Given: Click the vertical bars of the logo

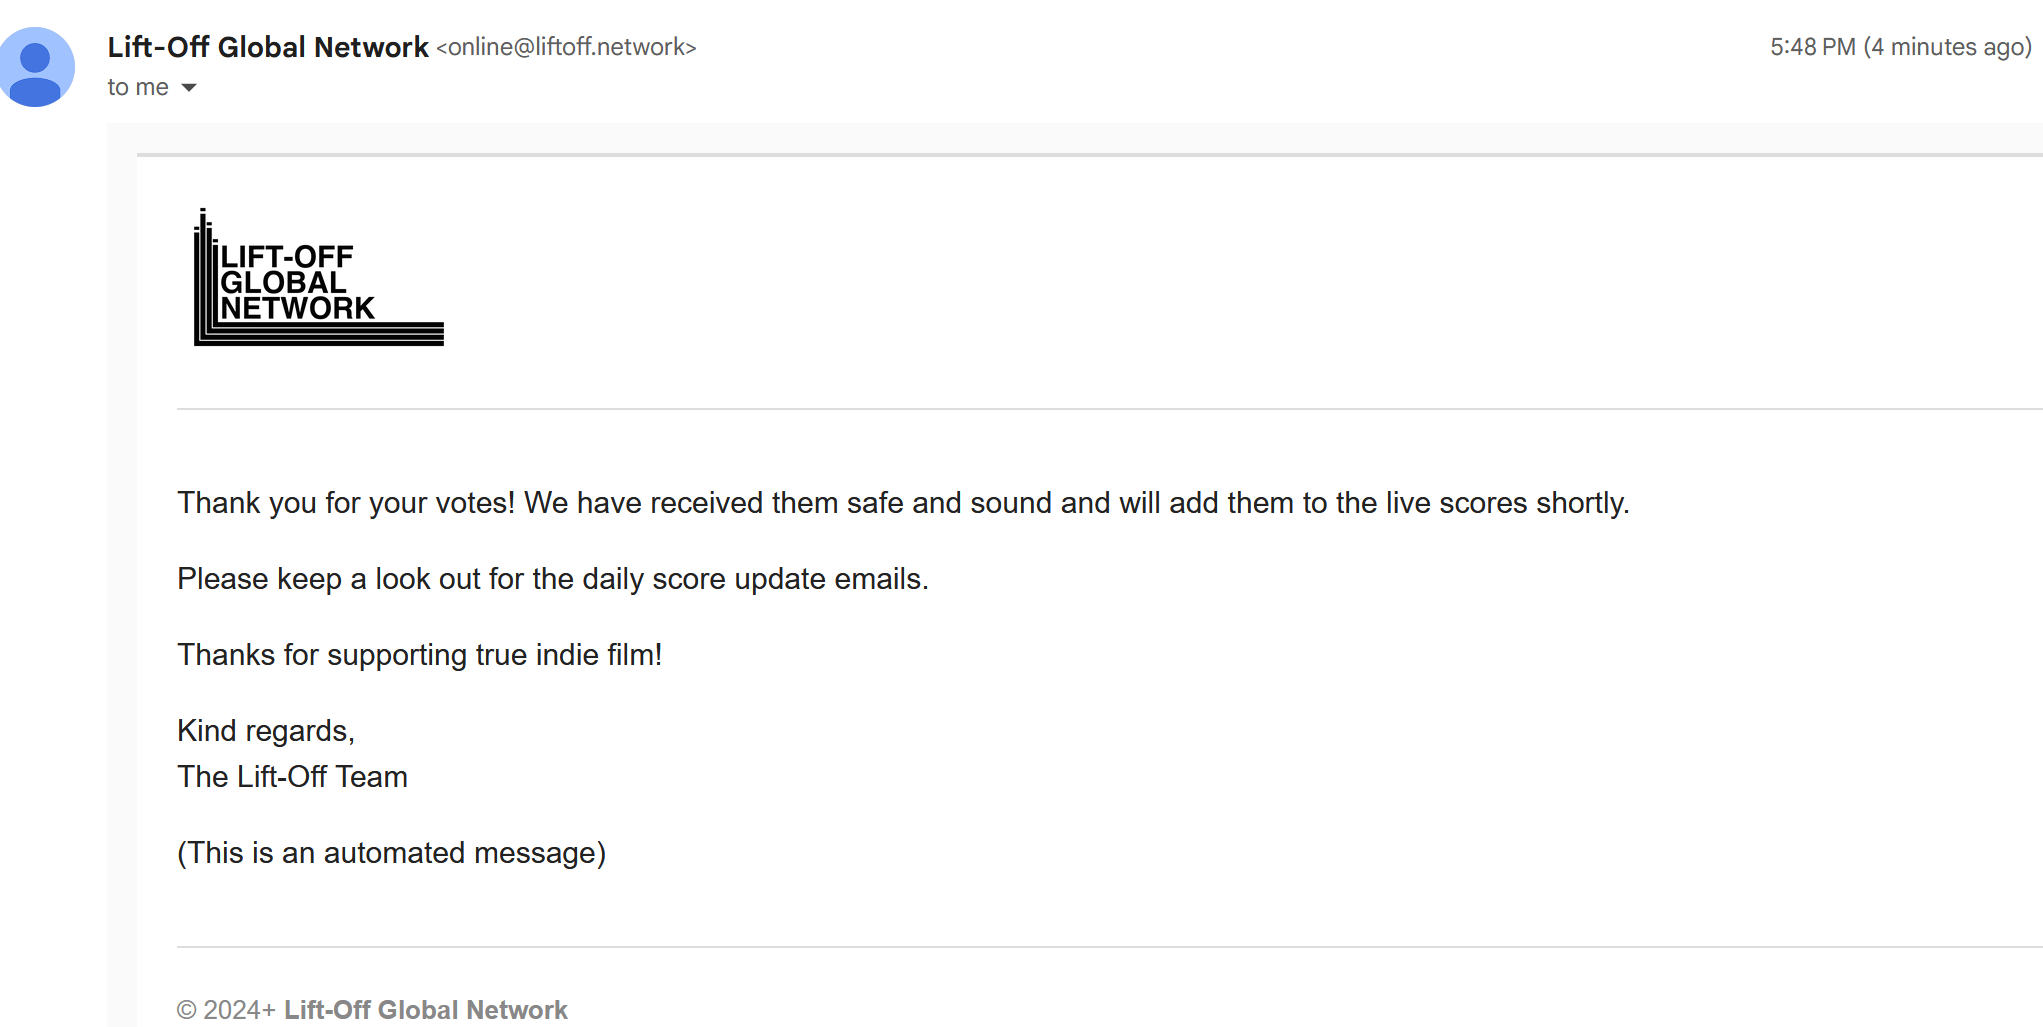Looking at the screenshot, I should (205, 275).
